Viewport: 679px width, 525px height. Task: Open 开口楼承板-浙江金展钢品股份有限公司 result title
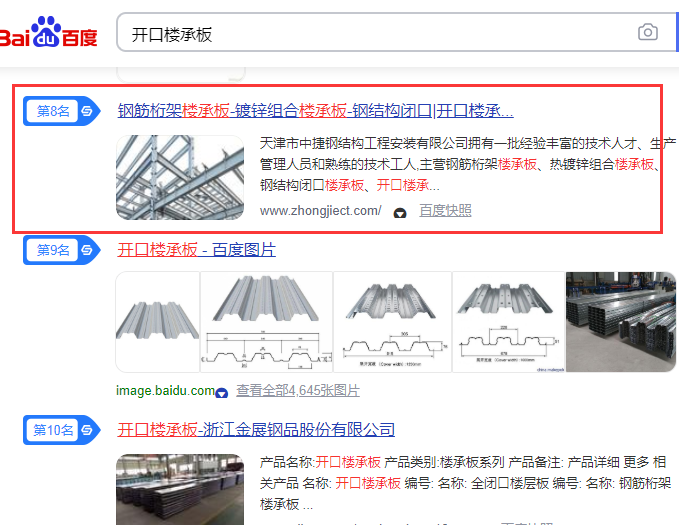point(256,430)
